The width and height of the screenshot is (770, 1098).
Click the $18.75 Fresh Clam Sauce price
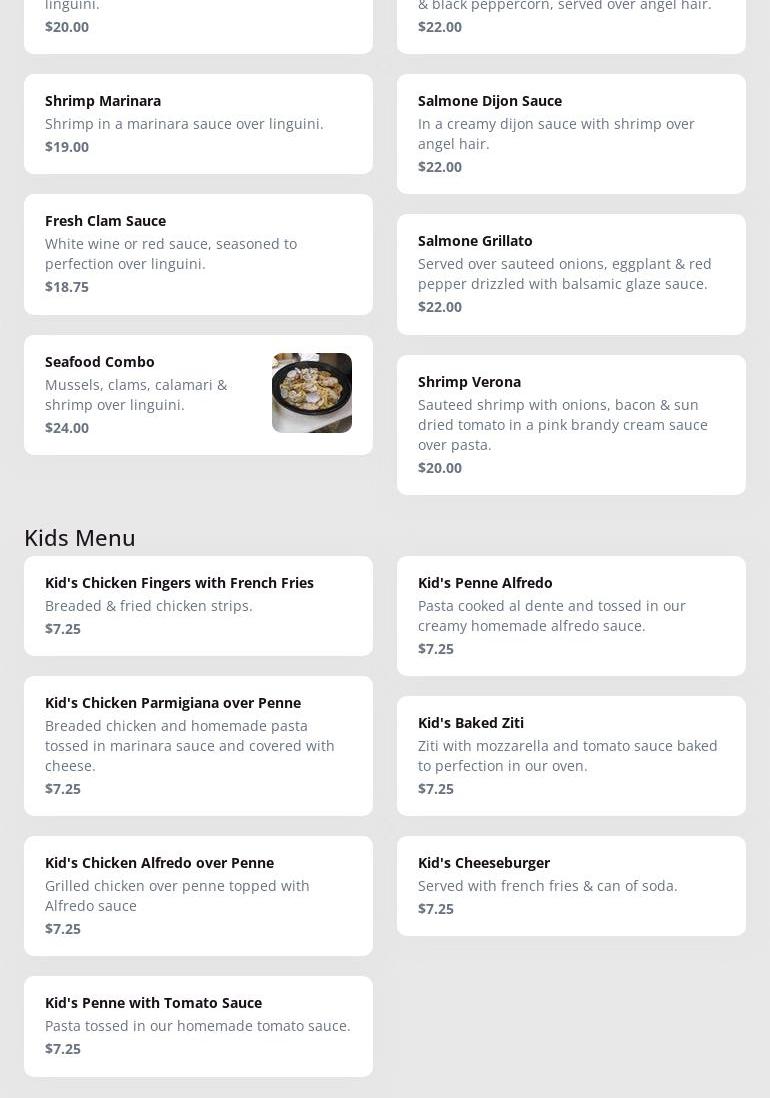[x=67, y=287]
